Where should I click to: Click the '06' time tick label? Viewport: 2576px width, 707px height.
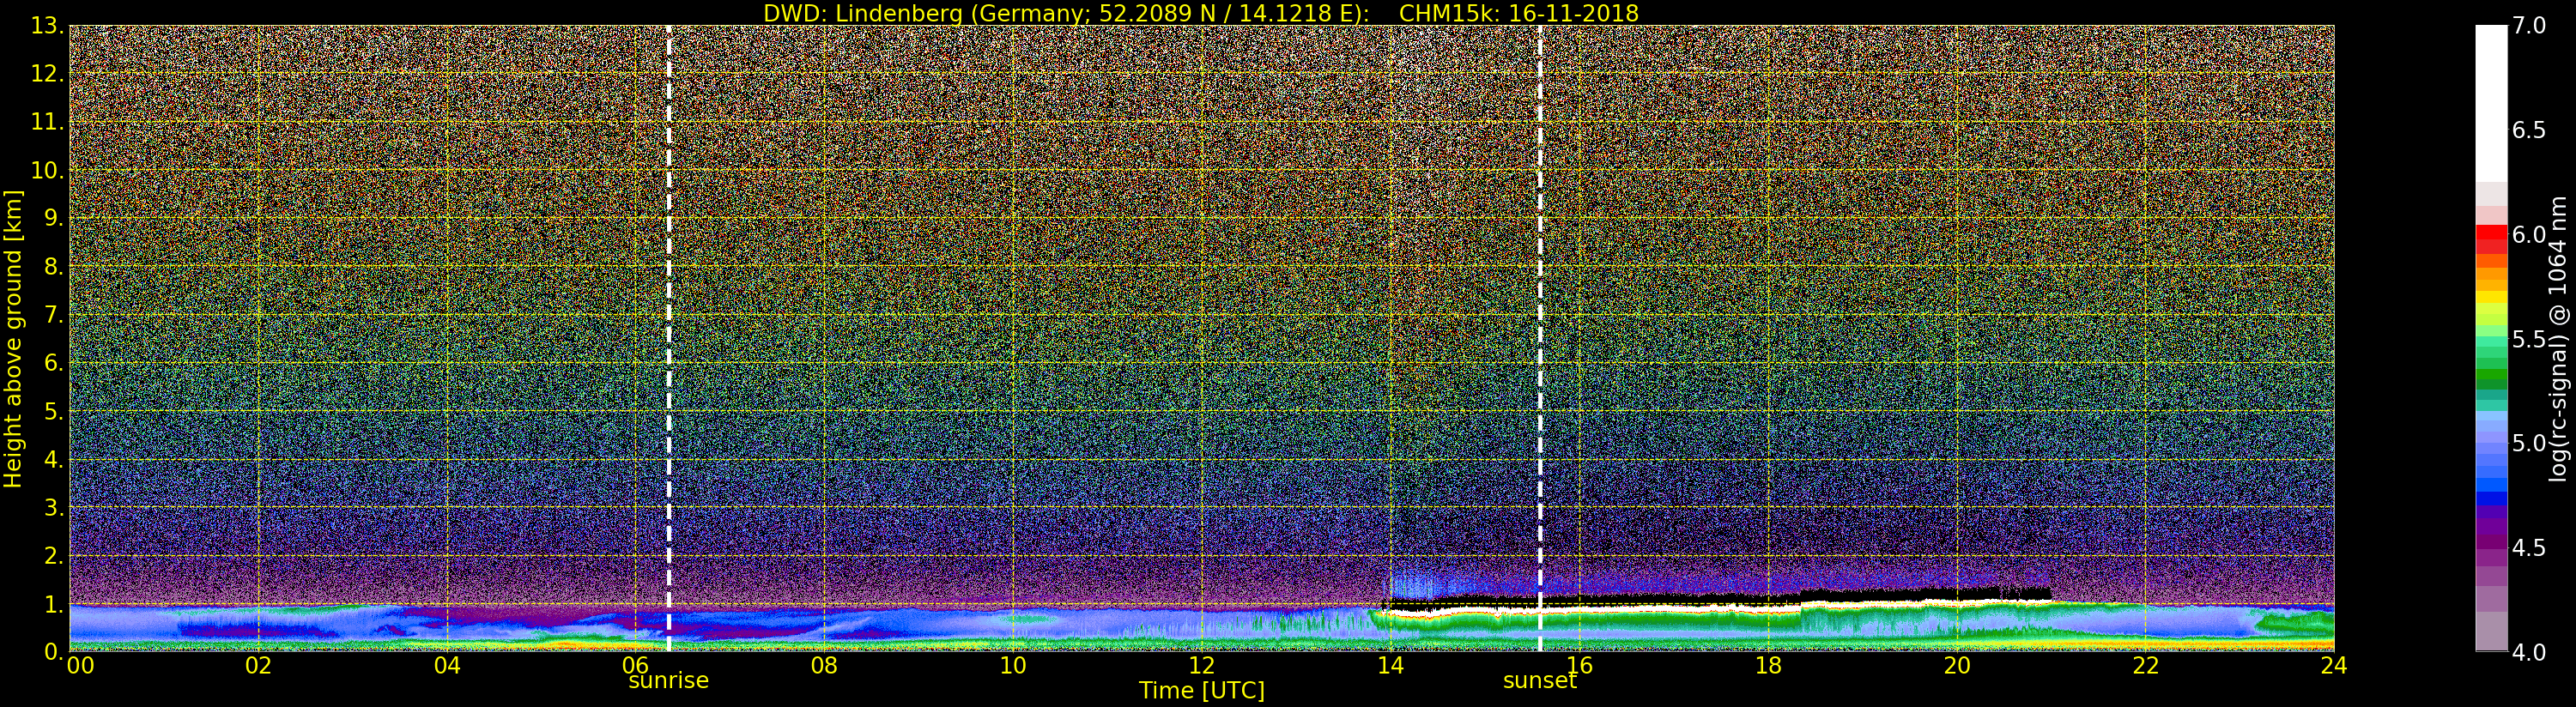tap(636, 665)
